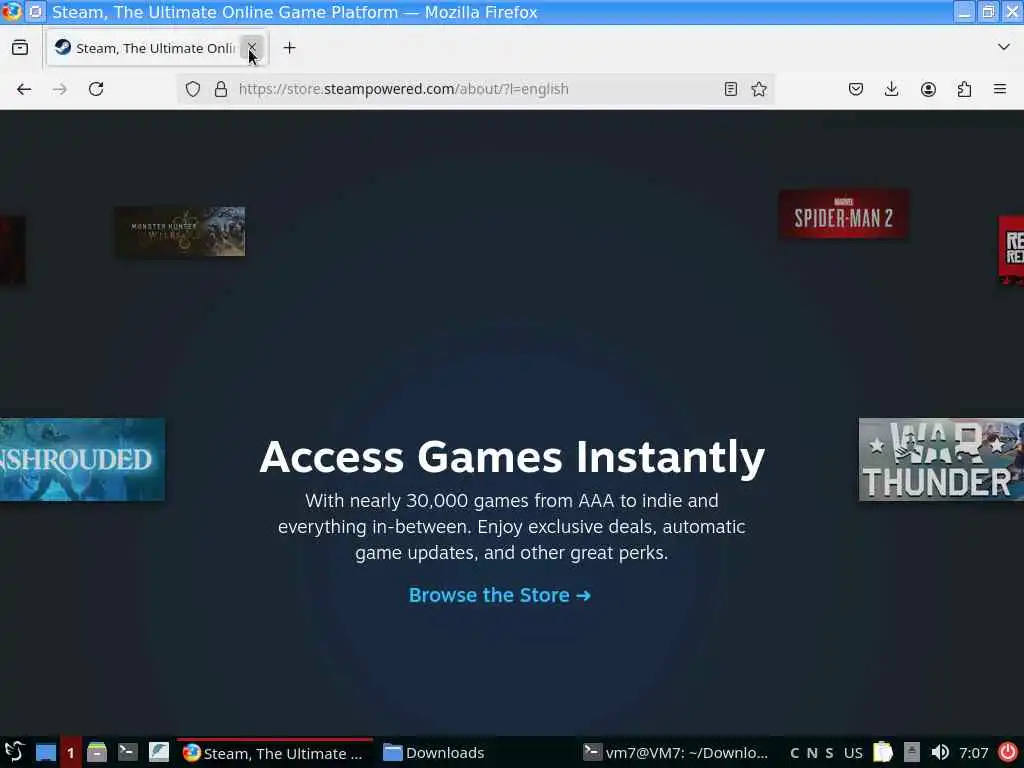Open the volume speaker tray icon
The height and width of the screenshot is (768, 1024).
pyautogui.click(x=940, y=752)
